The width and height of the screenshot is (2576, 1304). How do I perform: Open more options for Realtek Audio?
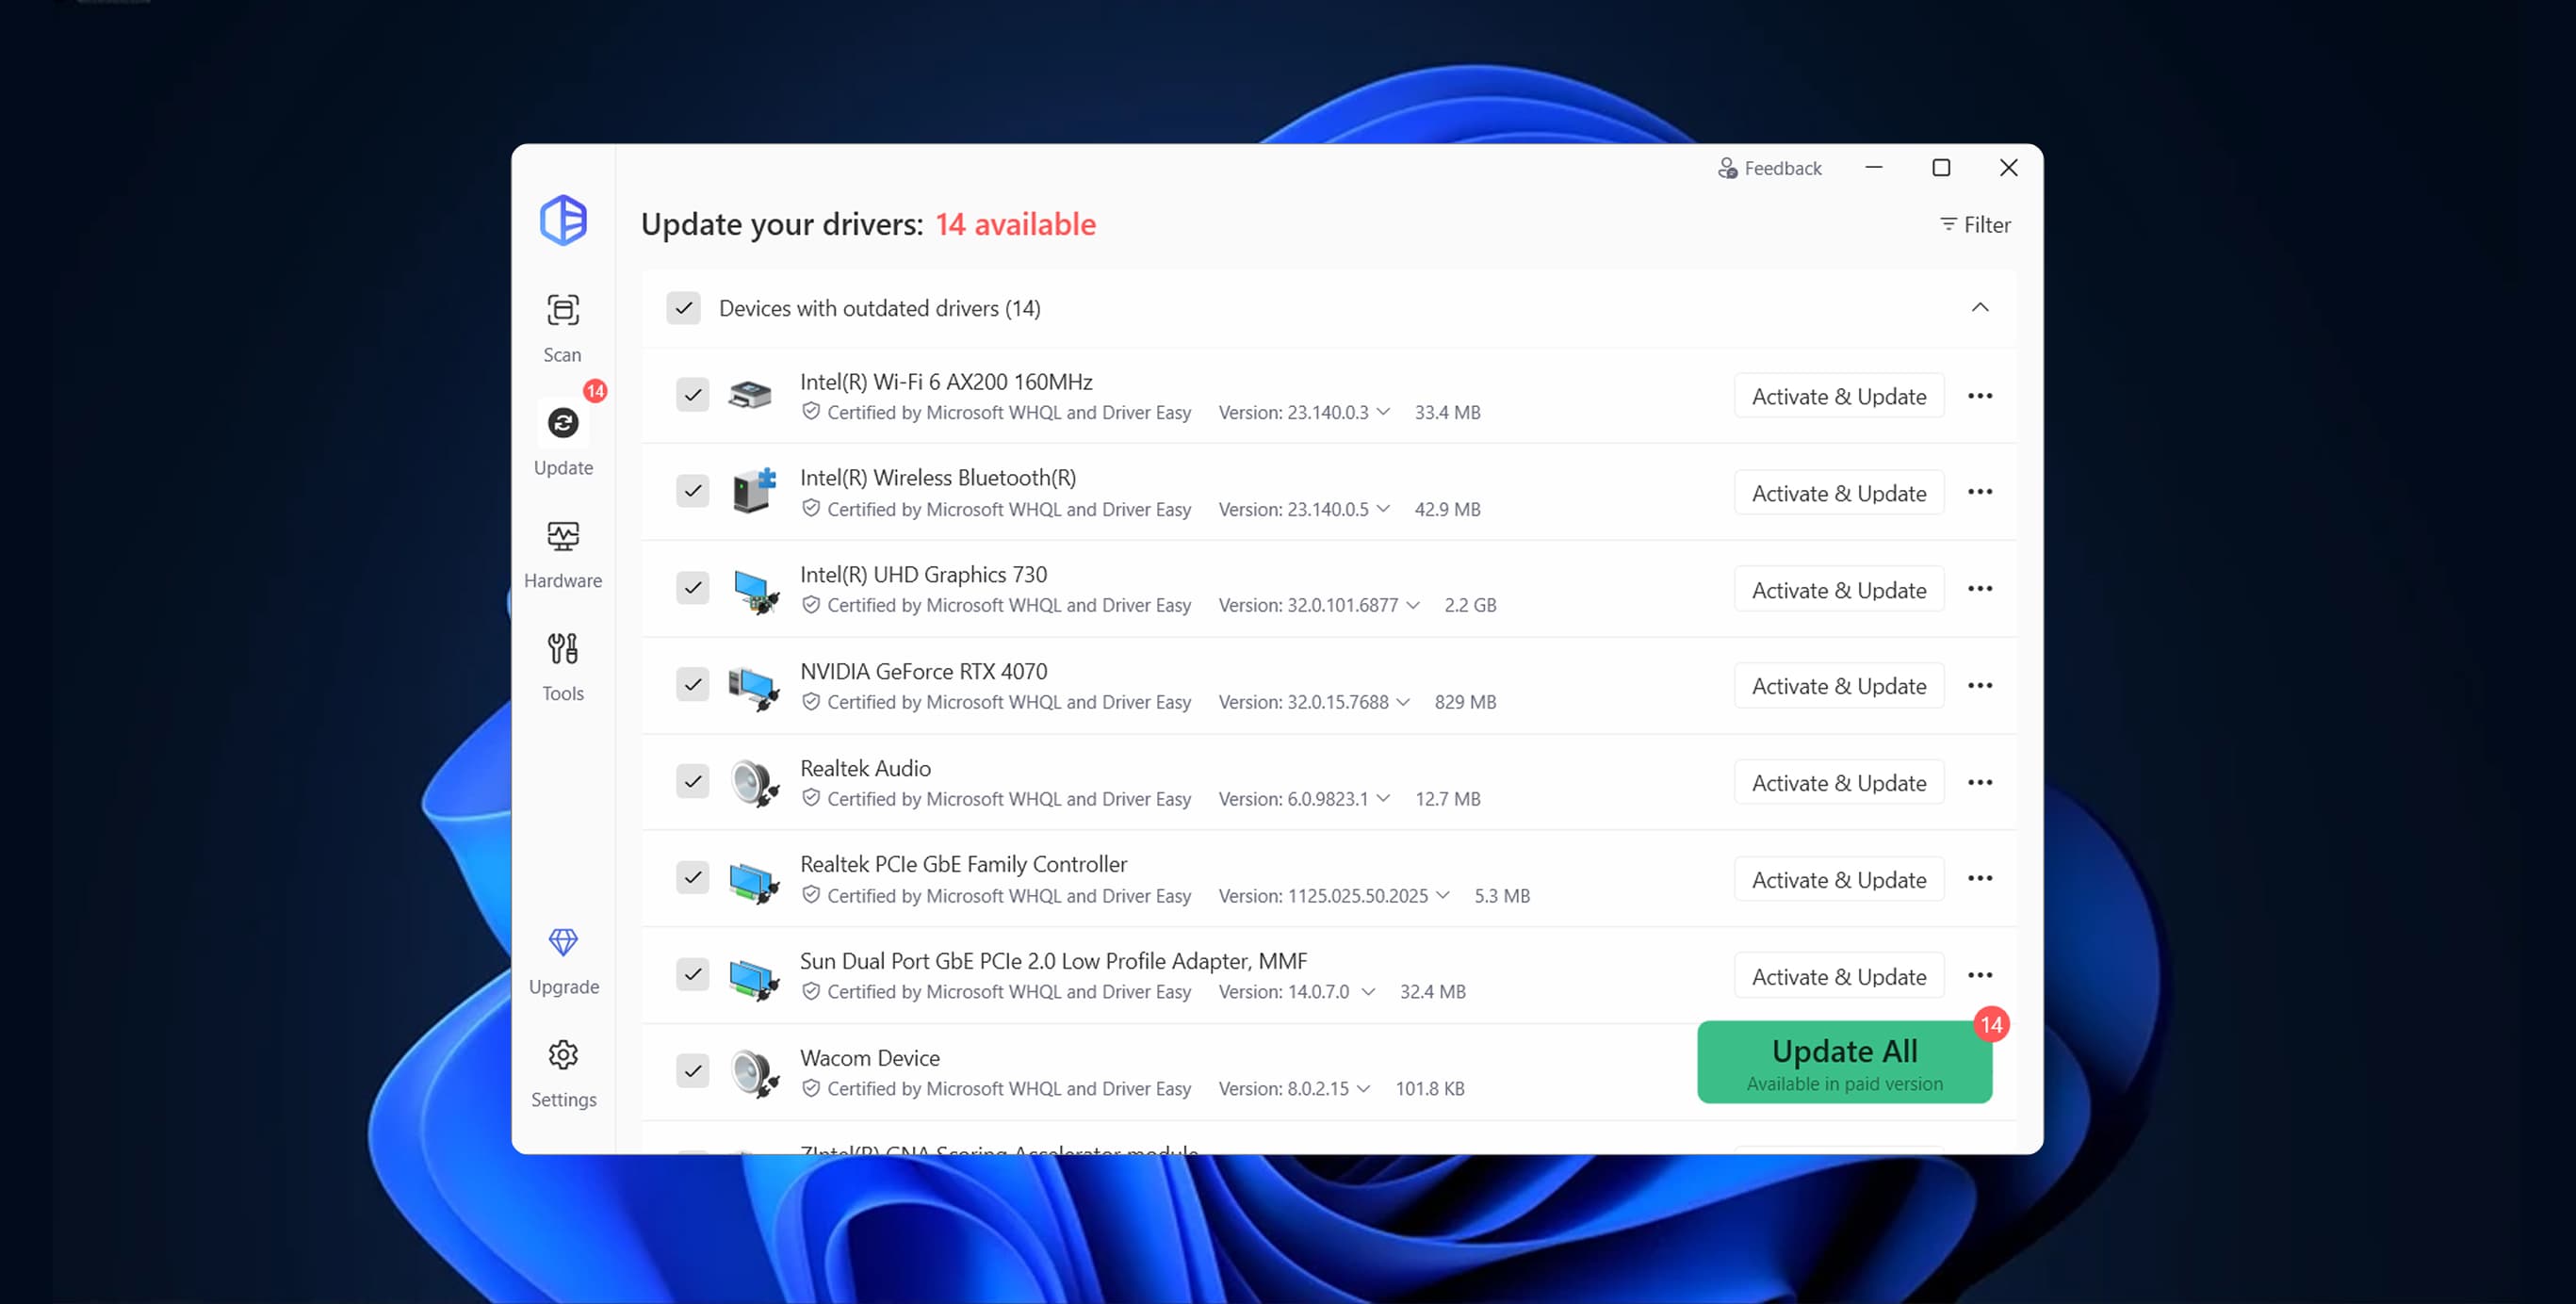[1979, 783]
